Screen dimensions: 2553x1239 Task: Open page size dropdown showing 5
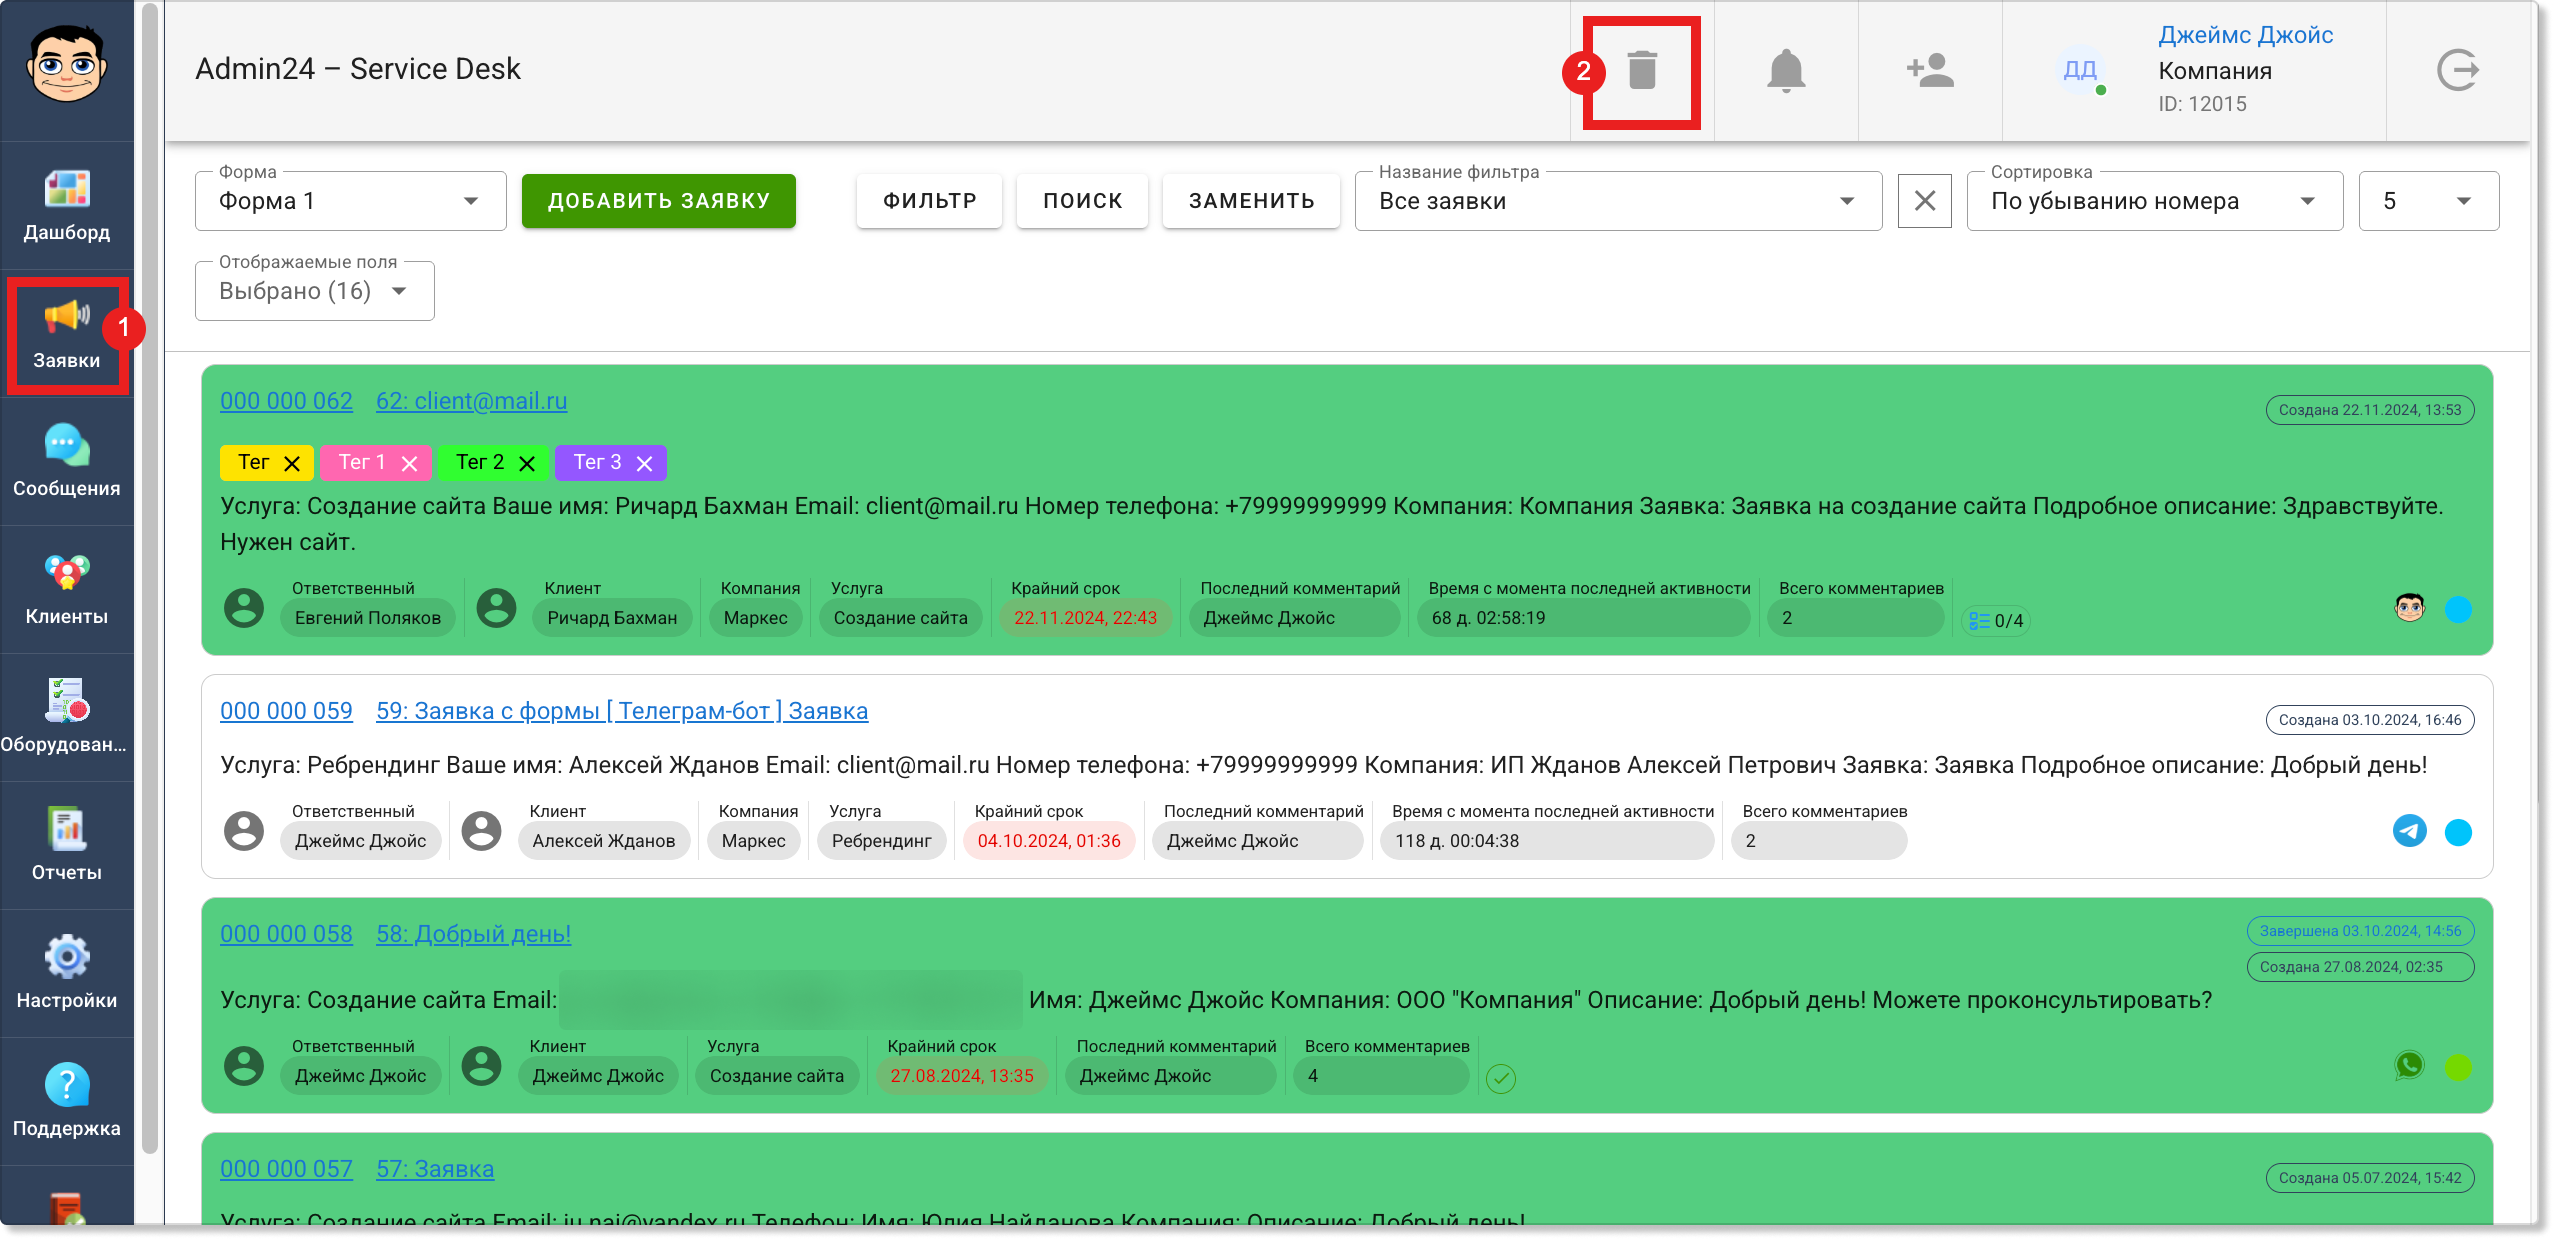(x=2428, y=201)
